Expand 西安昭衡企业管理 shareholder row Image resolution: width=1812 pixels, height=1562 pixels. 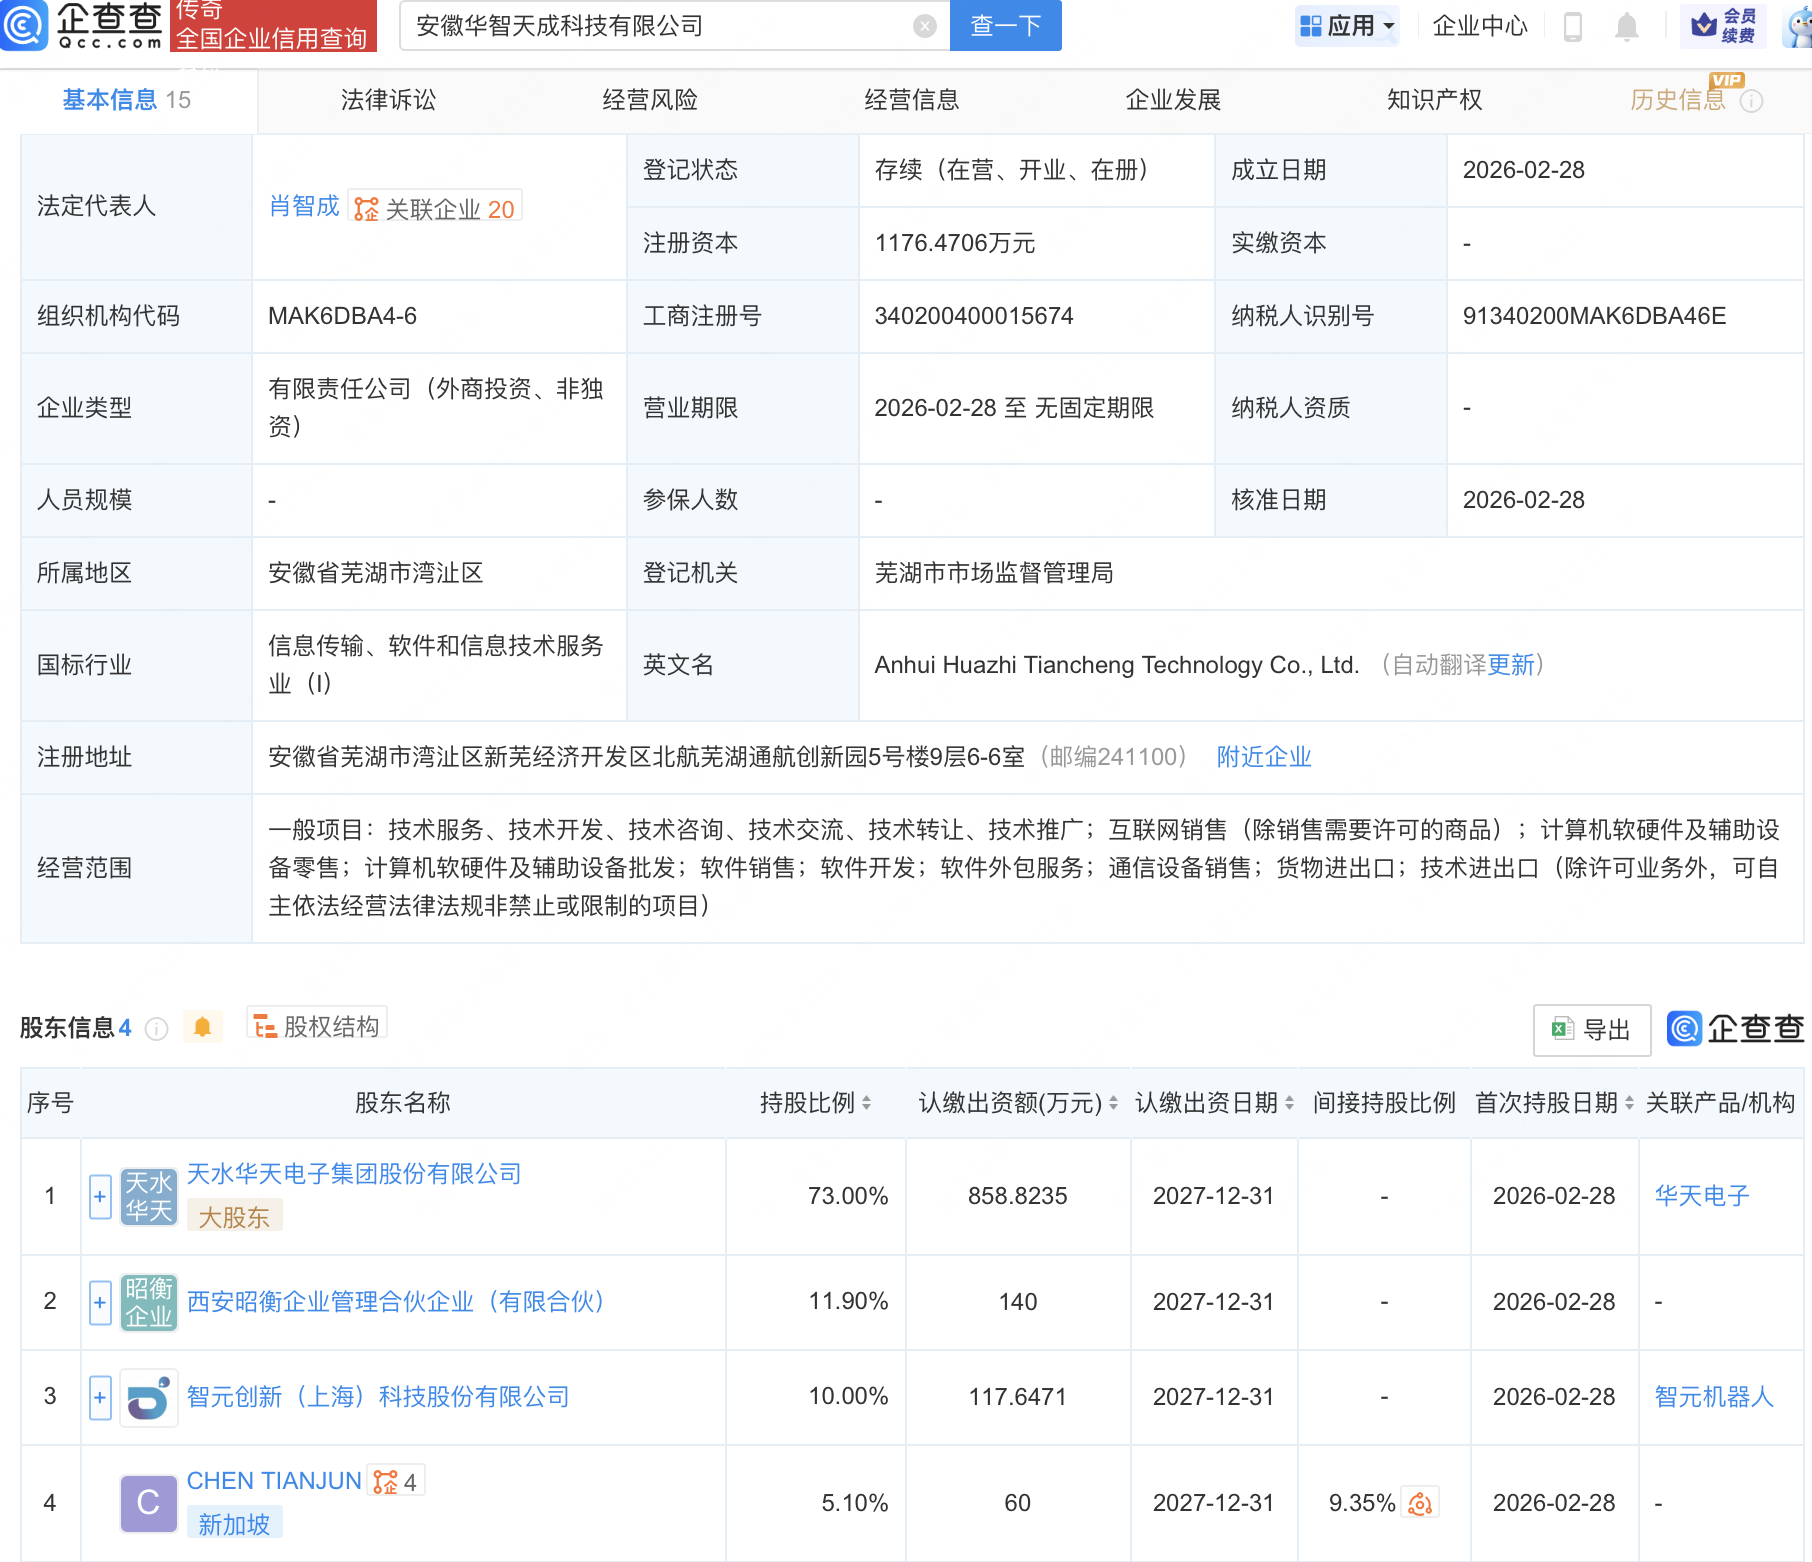100,1302
